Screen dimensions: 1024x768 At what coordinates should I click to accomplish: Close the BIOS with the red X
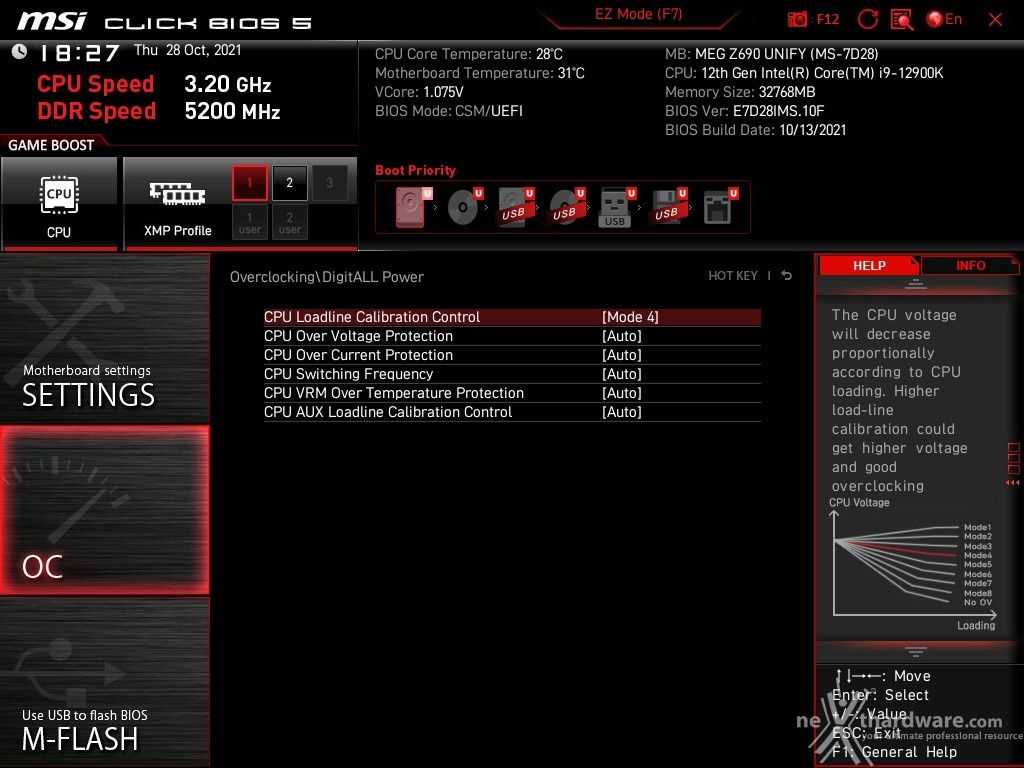tap(995, 20)
